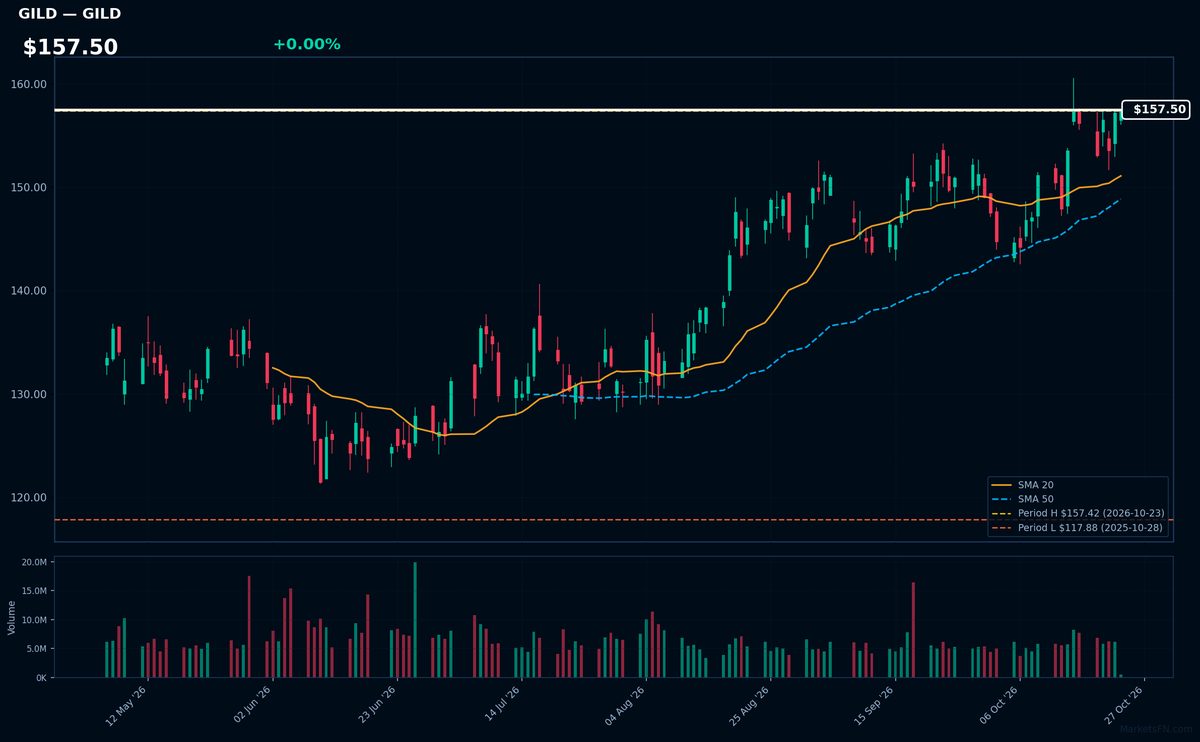Click the +0.00% change indicator
1200x742 pixels.
point(306,44)
